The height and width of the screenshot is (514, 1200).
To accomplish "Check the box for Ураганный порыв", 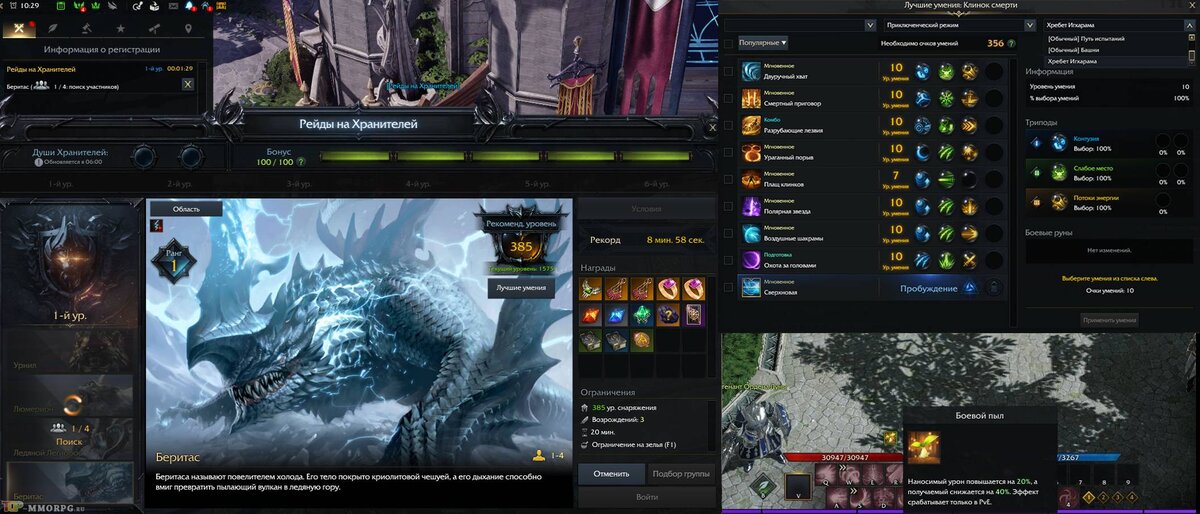I will [x=728, y=153].
